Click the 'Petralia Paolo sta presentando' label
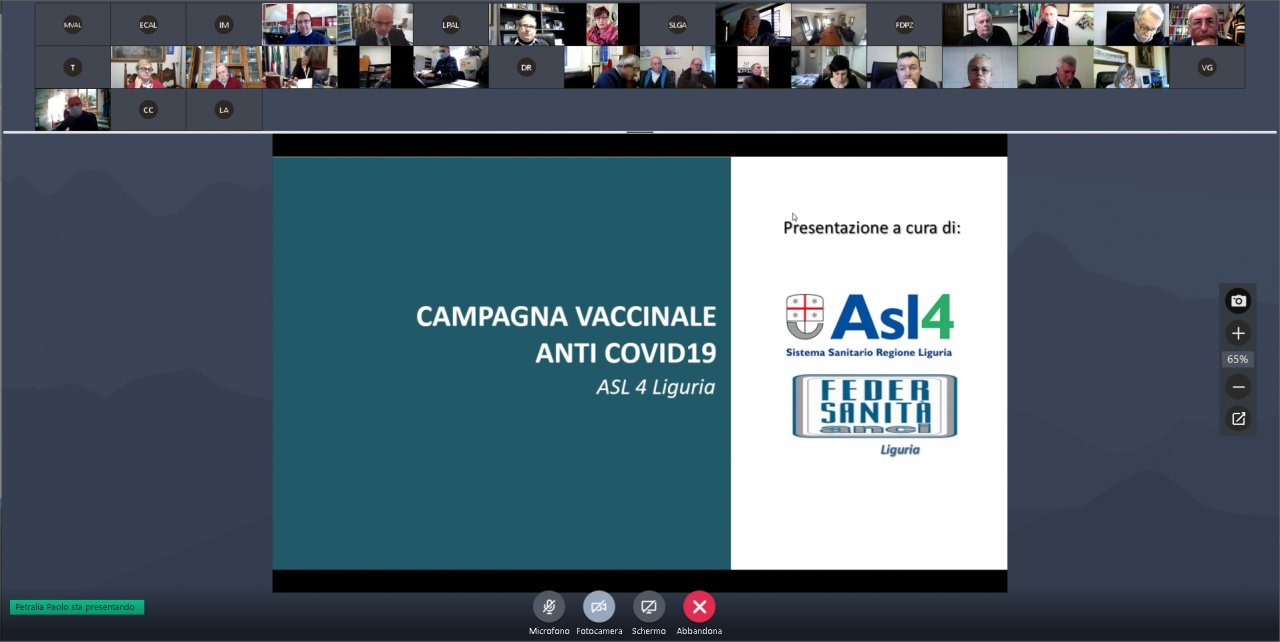 tap(76, 607)
